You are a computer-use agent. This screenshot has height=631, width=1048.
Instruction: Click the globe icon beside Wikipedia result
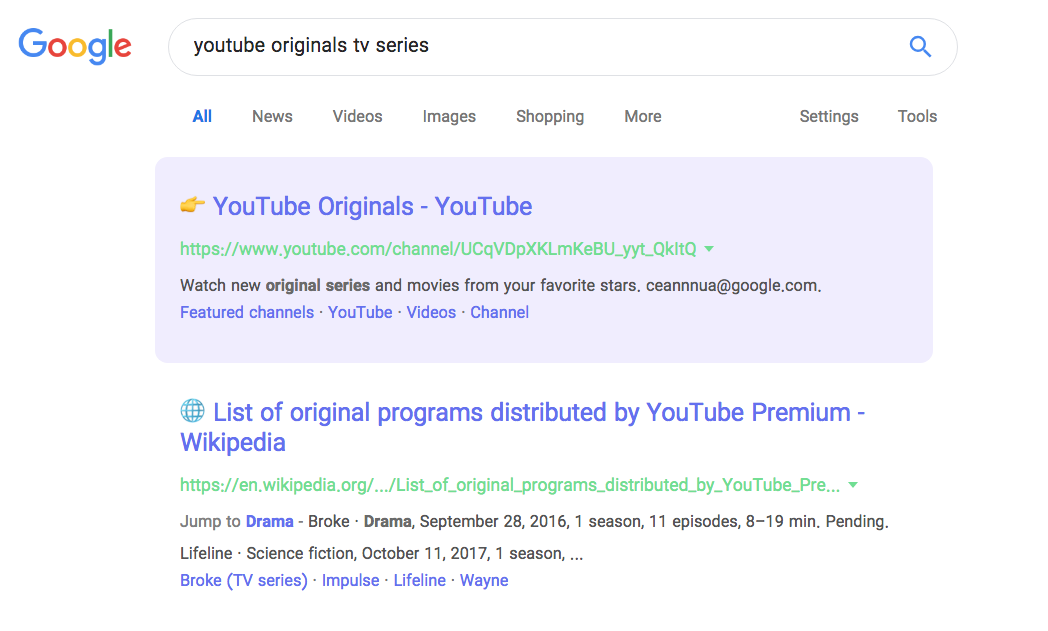[192, 410]
